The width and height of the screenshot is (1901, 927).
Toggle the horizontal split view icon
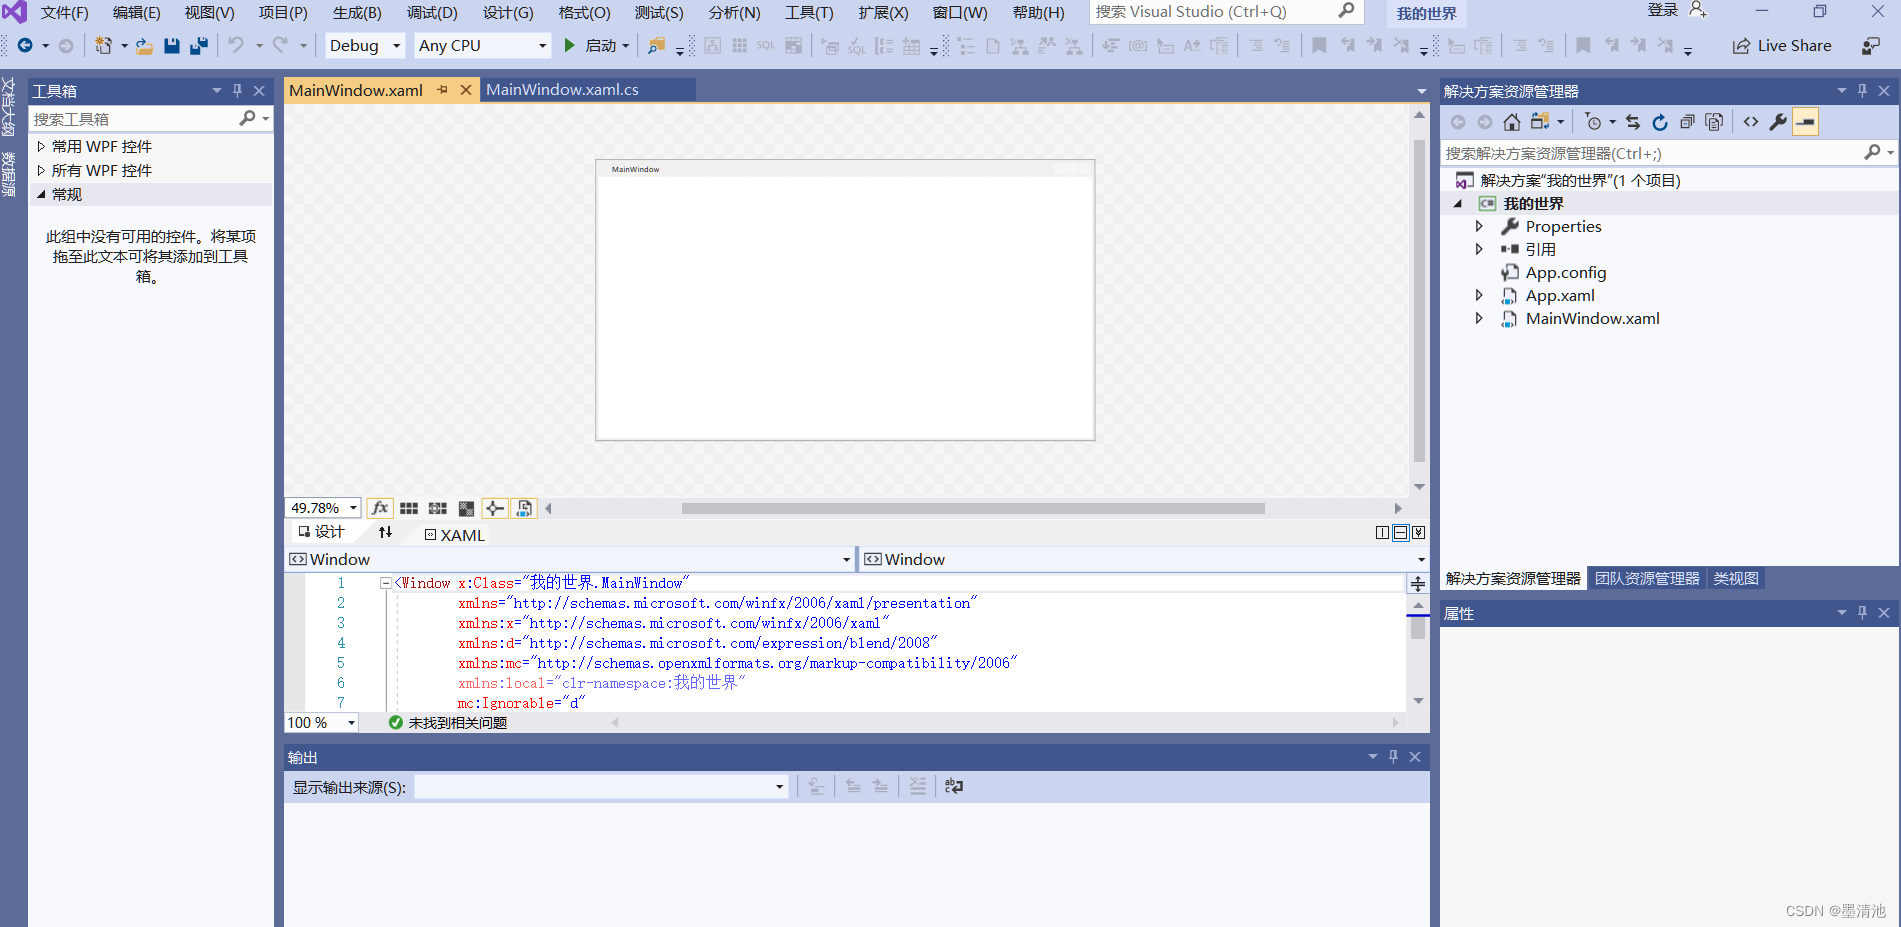coord(1401,533)
